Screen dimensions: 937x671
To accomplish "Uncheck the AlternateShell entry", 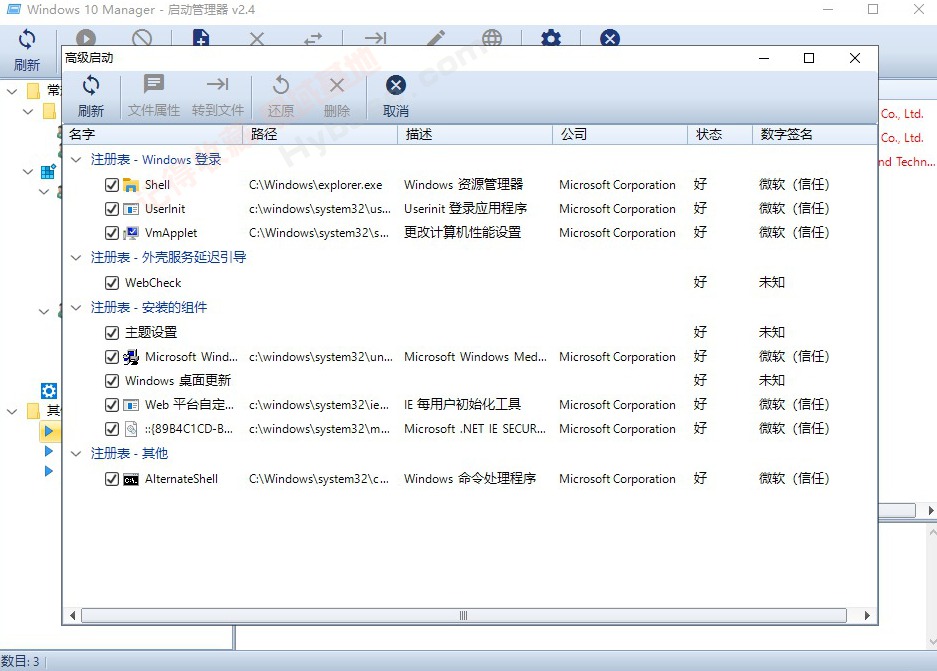I will [112, 479].
